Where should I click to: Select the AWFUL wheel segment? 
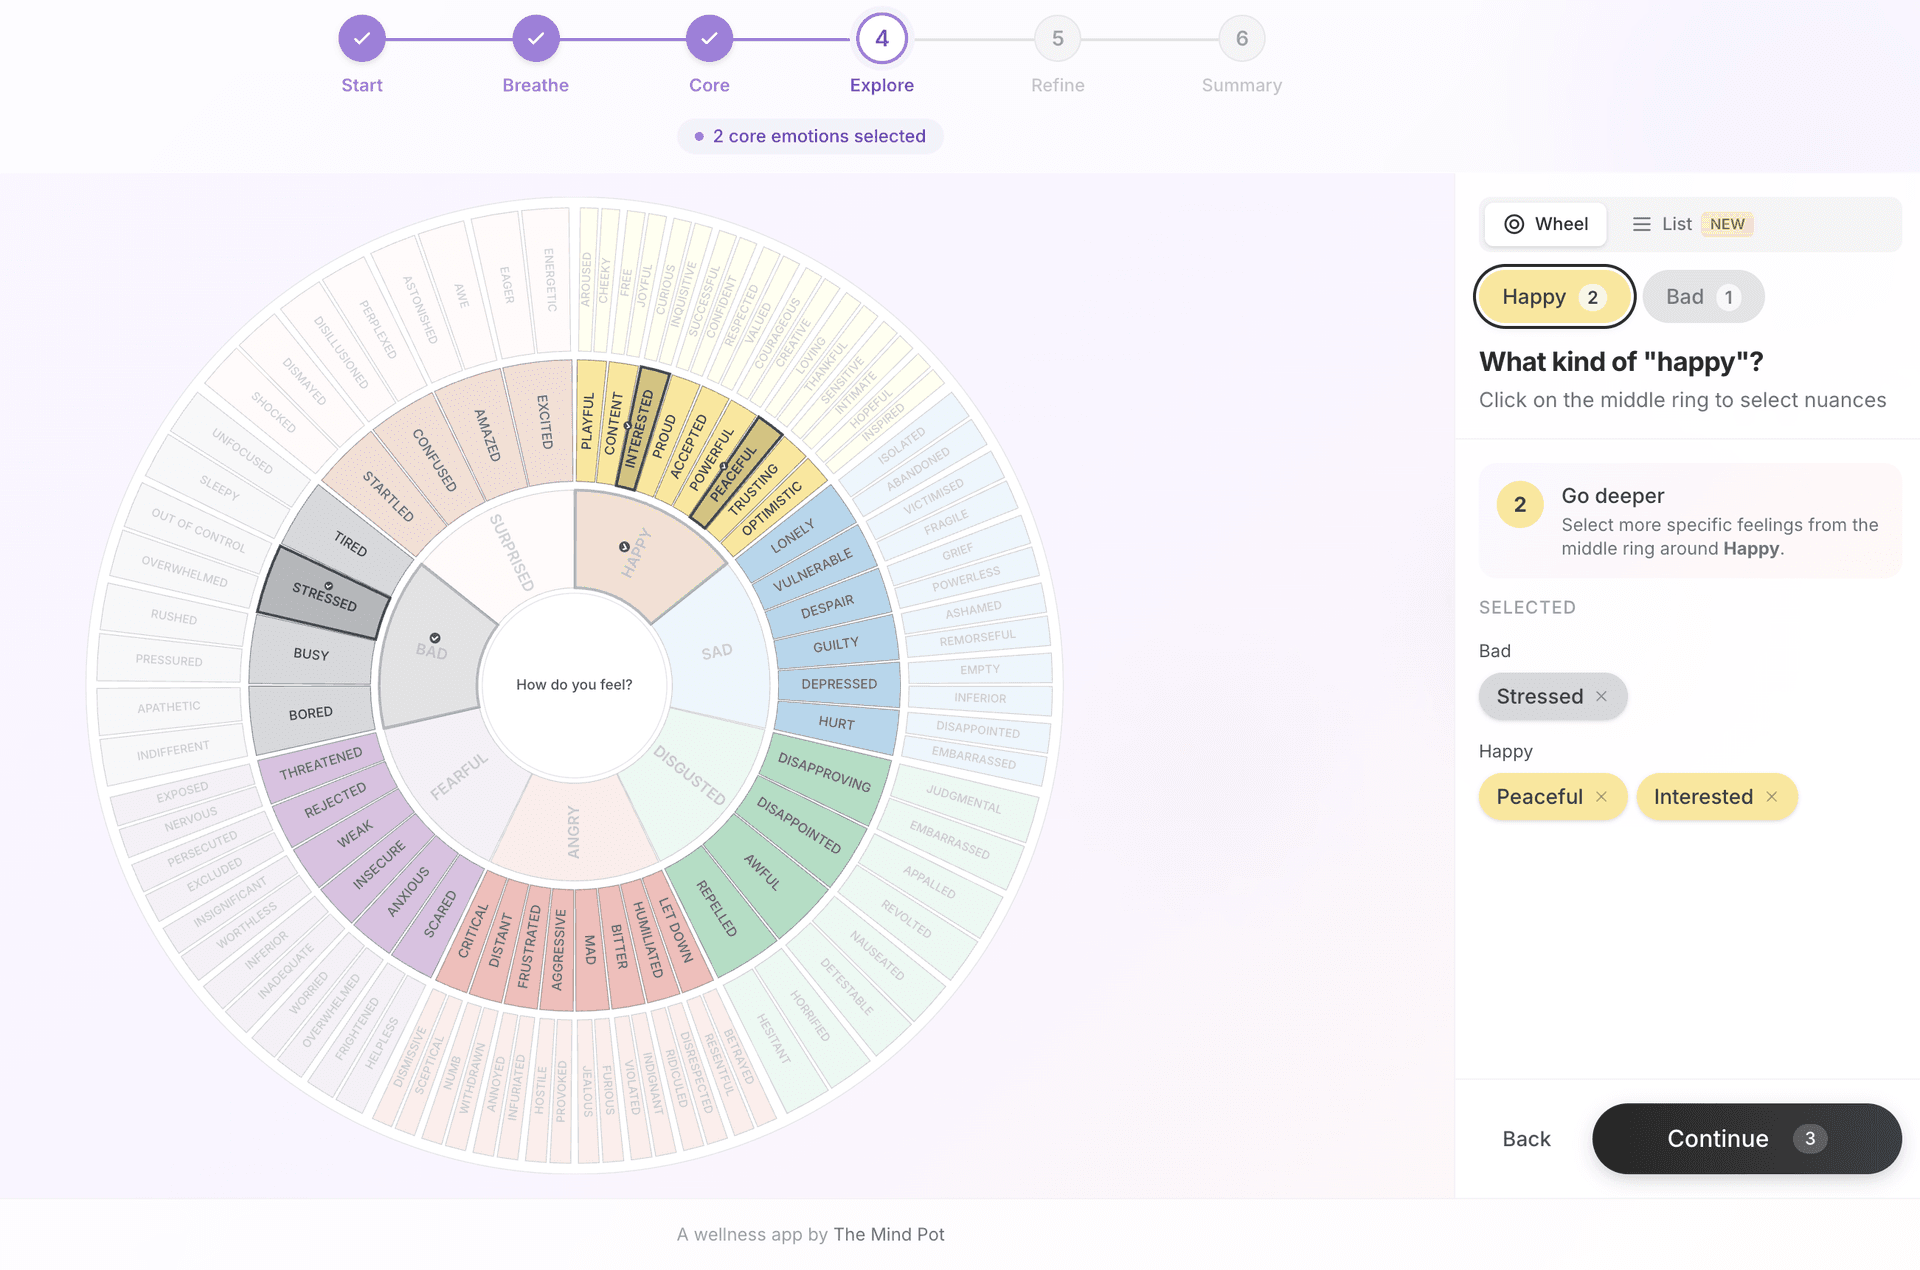point(762,872)
